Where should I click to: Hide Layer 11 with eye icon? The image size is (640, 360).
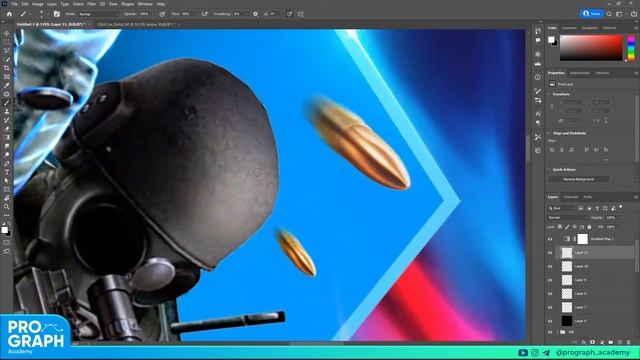pos(550,253)
